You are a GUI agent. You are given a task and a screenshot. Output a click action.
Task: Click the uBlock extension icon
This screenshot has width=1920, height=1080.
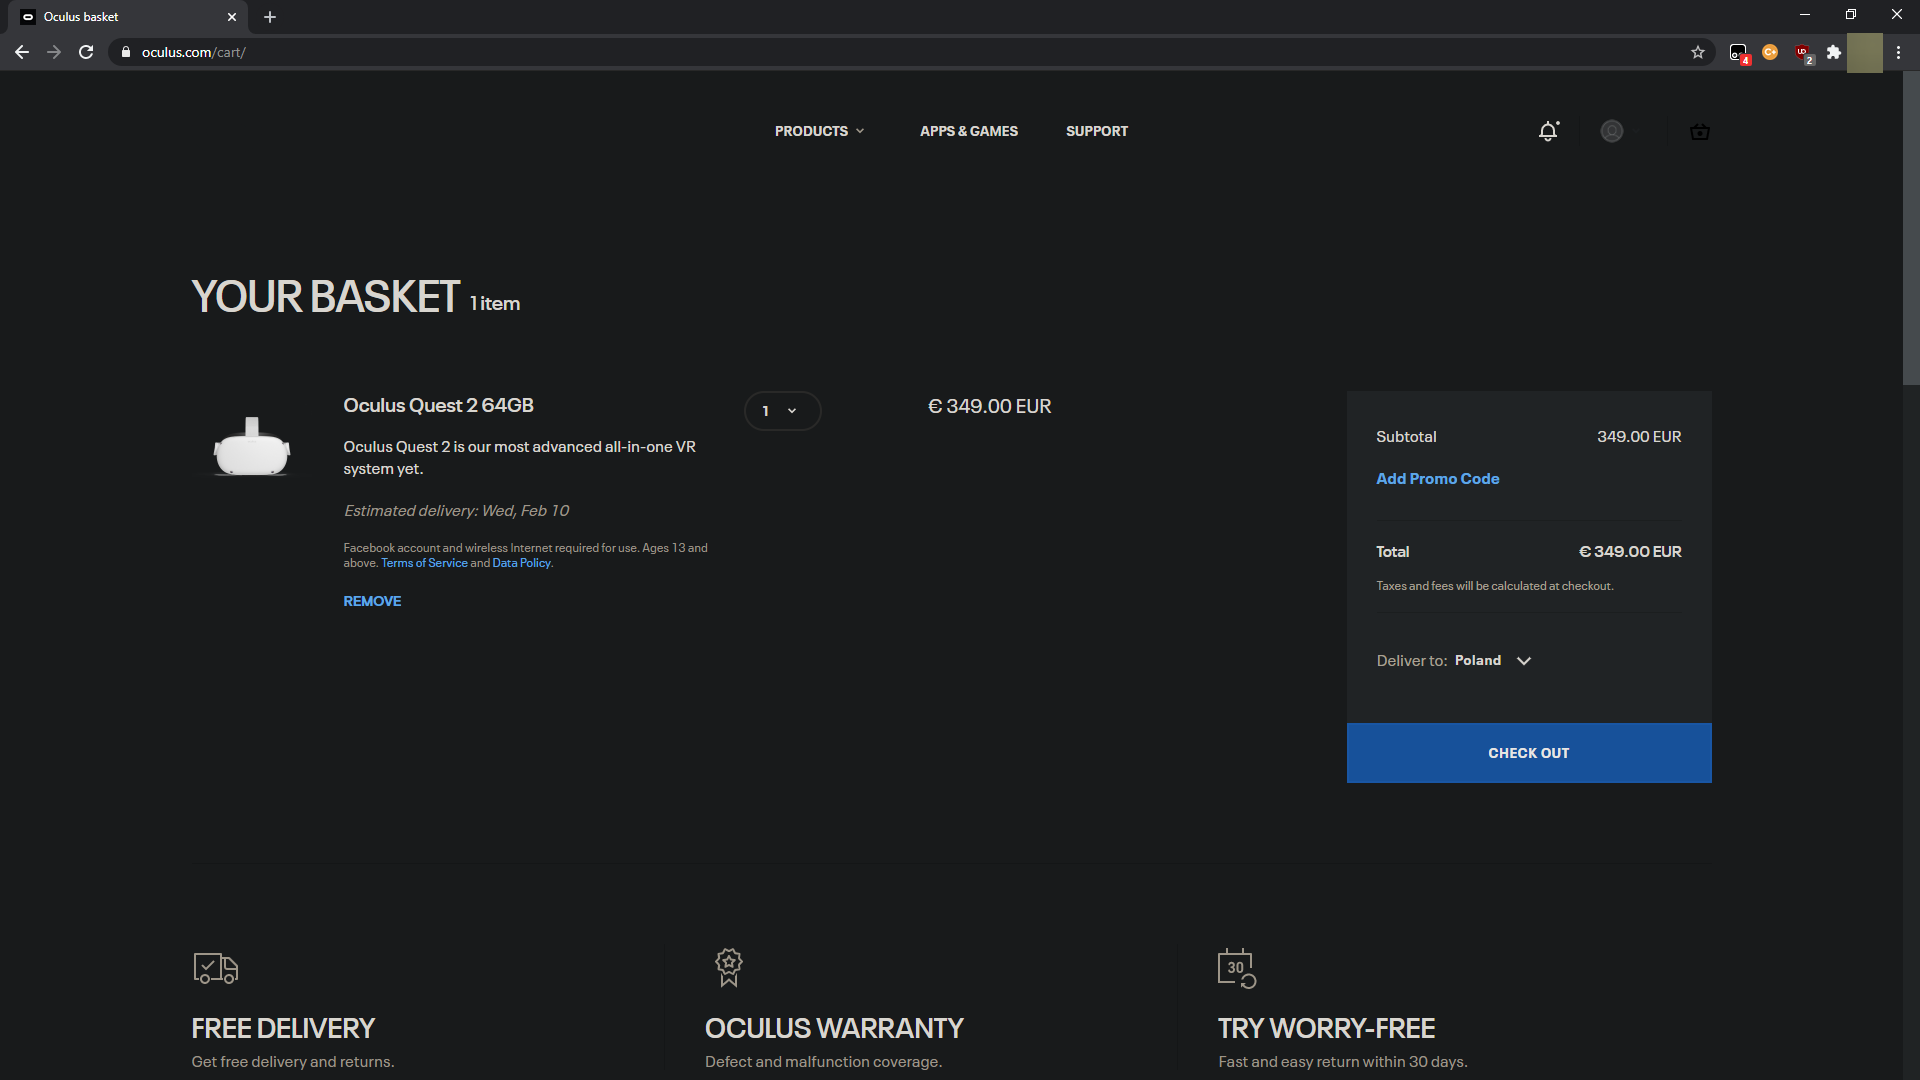[1802, 52]
